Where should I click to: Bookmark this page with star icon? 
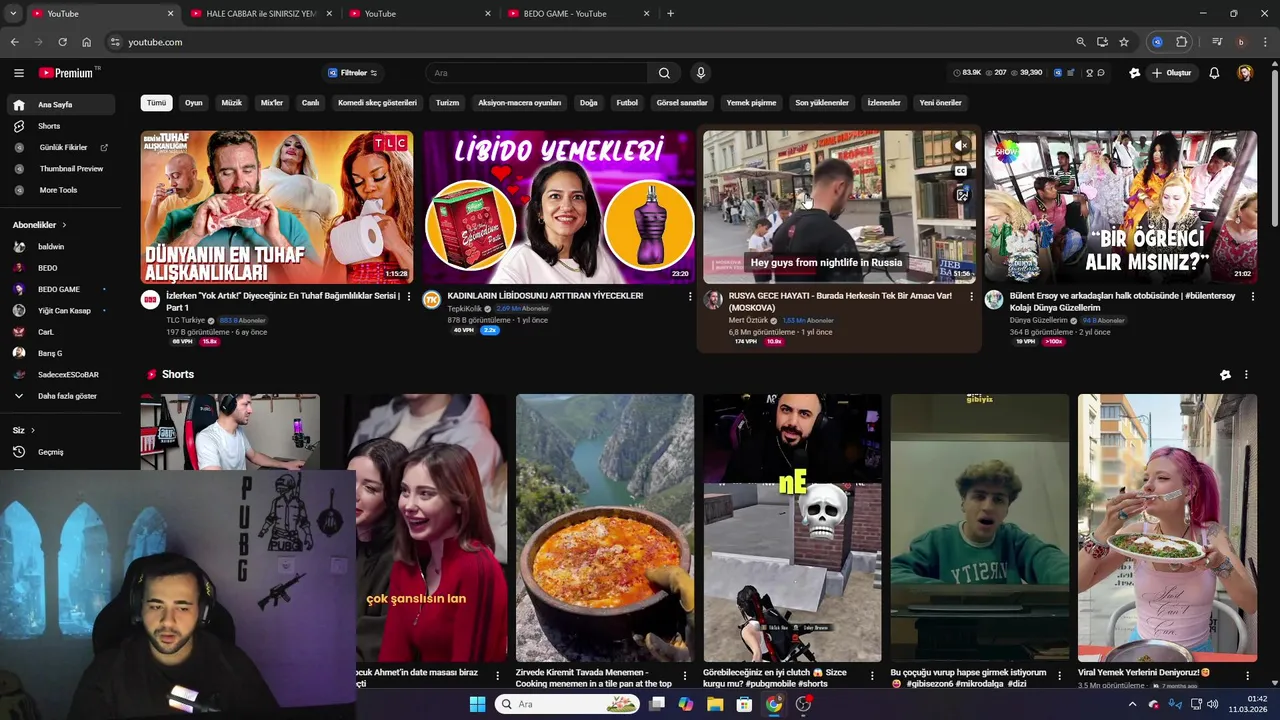coord(1124,42)
